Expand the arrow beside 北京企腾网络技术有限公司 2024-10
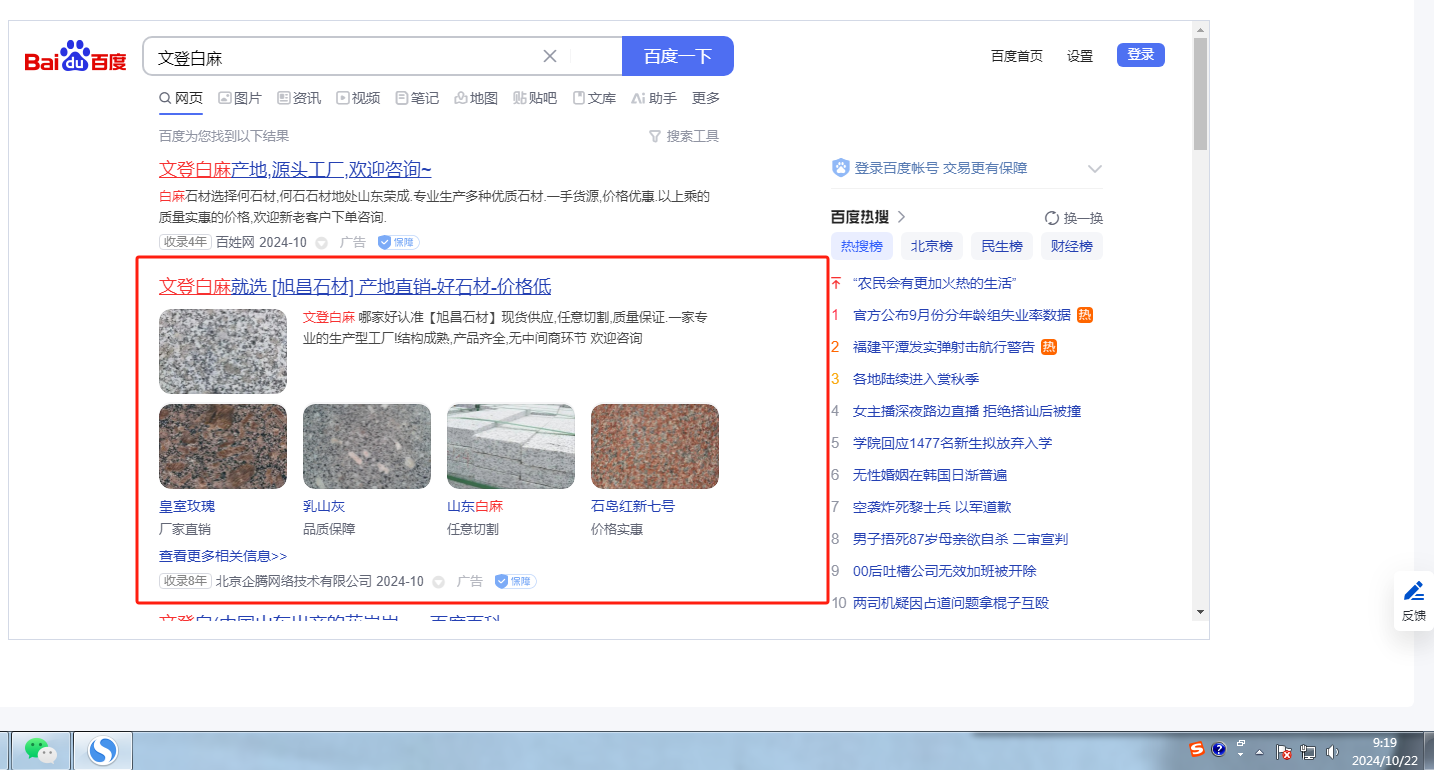1434x770 pixels. (x=438, y=582)
